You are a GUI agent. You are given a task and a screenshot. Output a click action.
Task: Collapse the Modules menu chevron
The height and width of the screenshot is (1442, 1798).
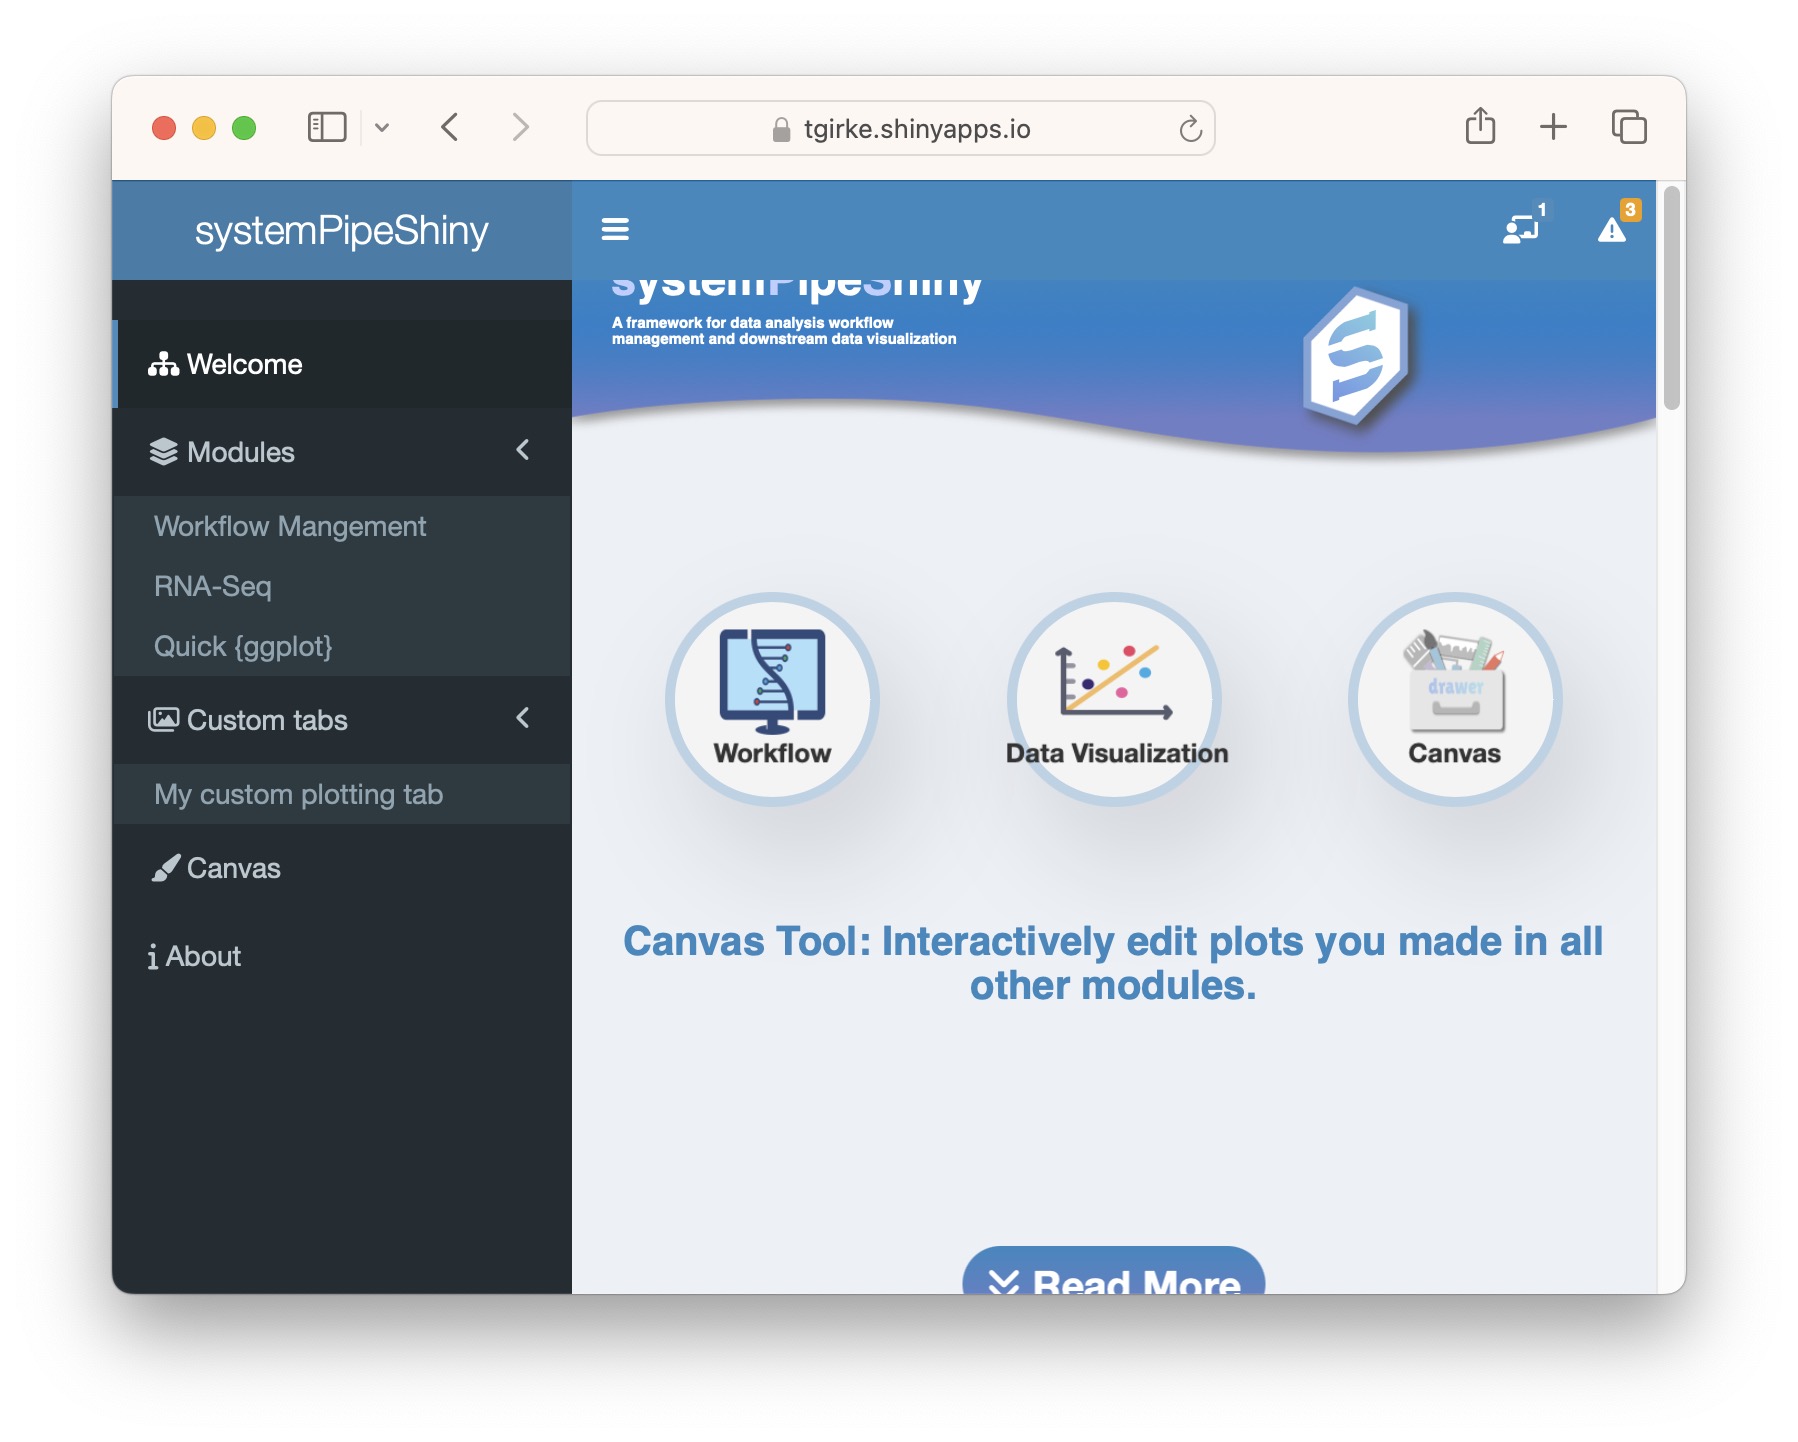coord(522,451)
